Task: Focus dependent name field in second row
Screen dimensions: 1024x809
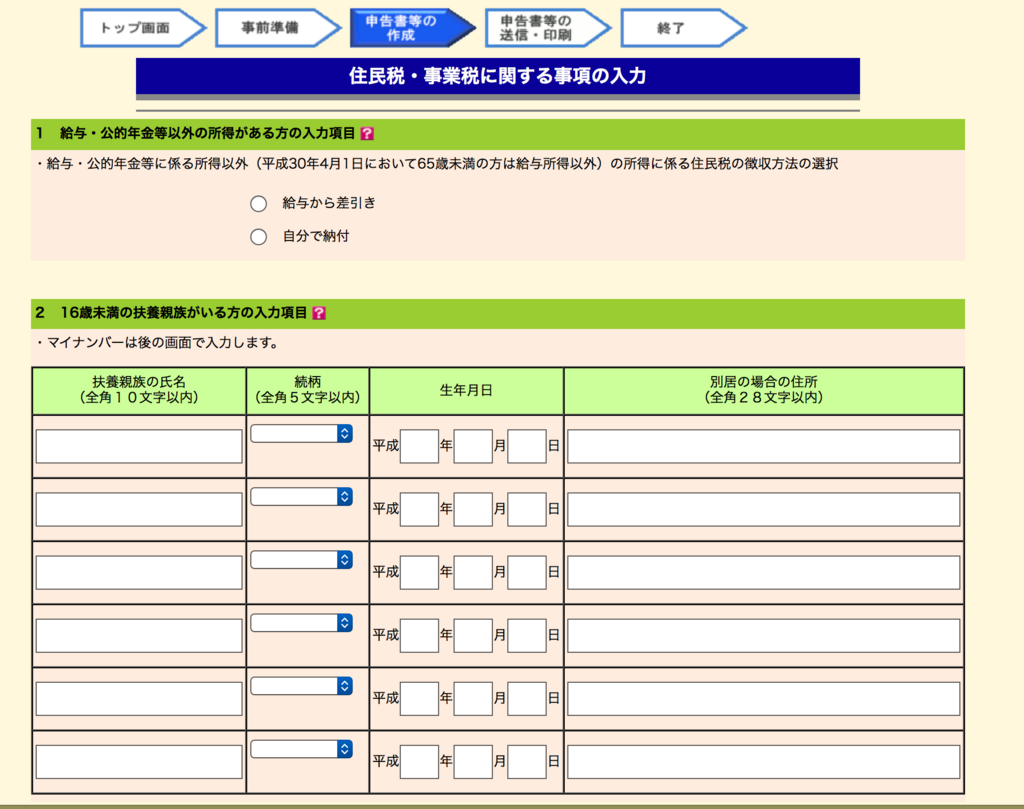Action: pyautogui.click(x=139, y=509)
